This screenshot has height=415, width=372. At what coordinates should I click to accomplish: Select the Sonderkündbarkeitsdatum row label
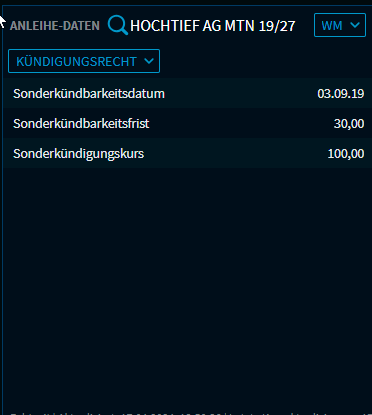[x=89, y=94]
